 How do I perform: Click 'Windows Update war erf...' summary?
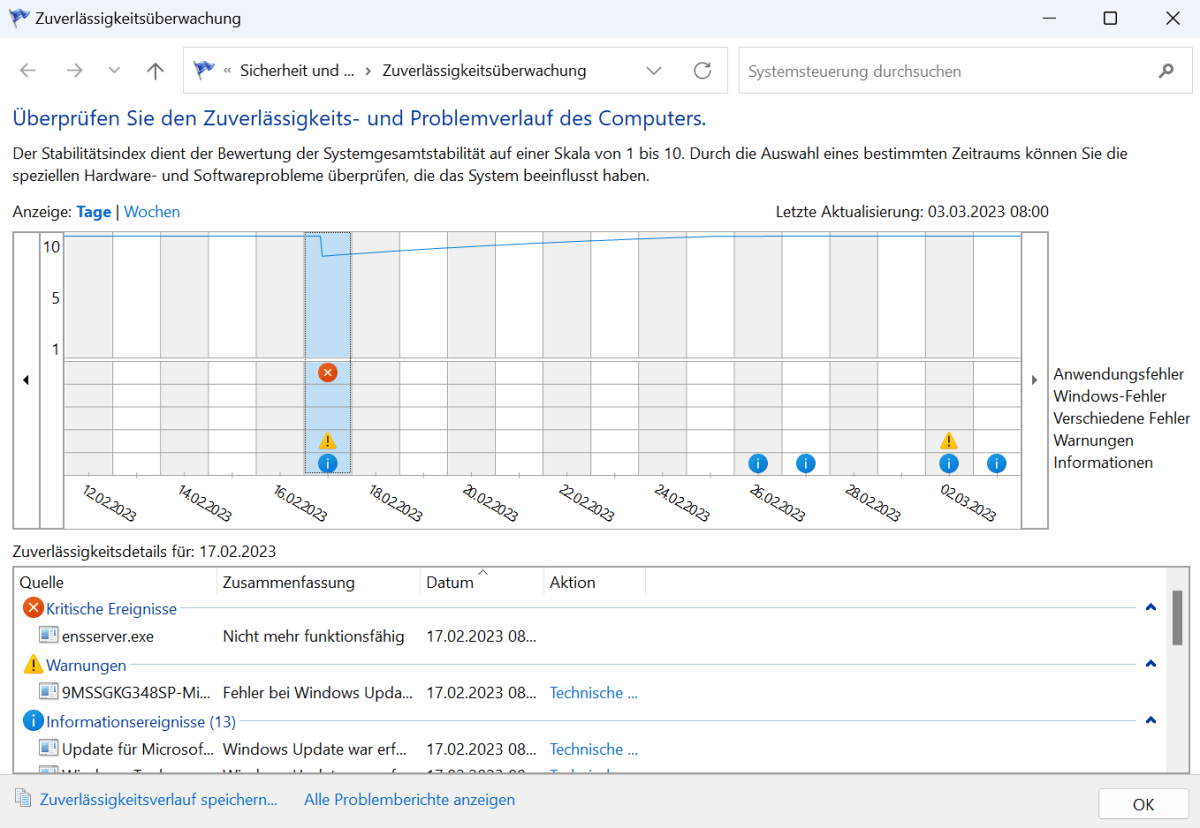(317, 749)
